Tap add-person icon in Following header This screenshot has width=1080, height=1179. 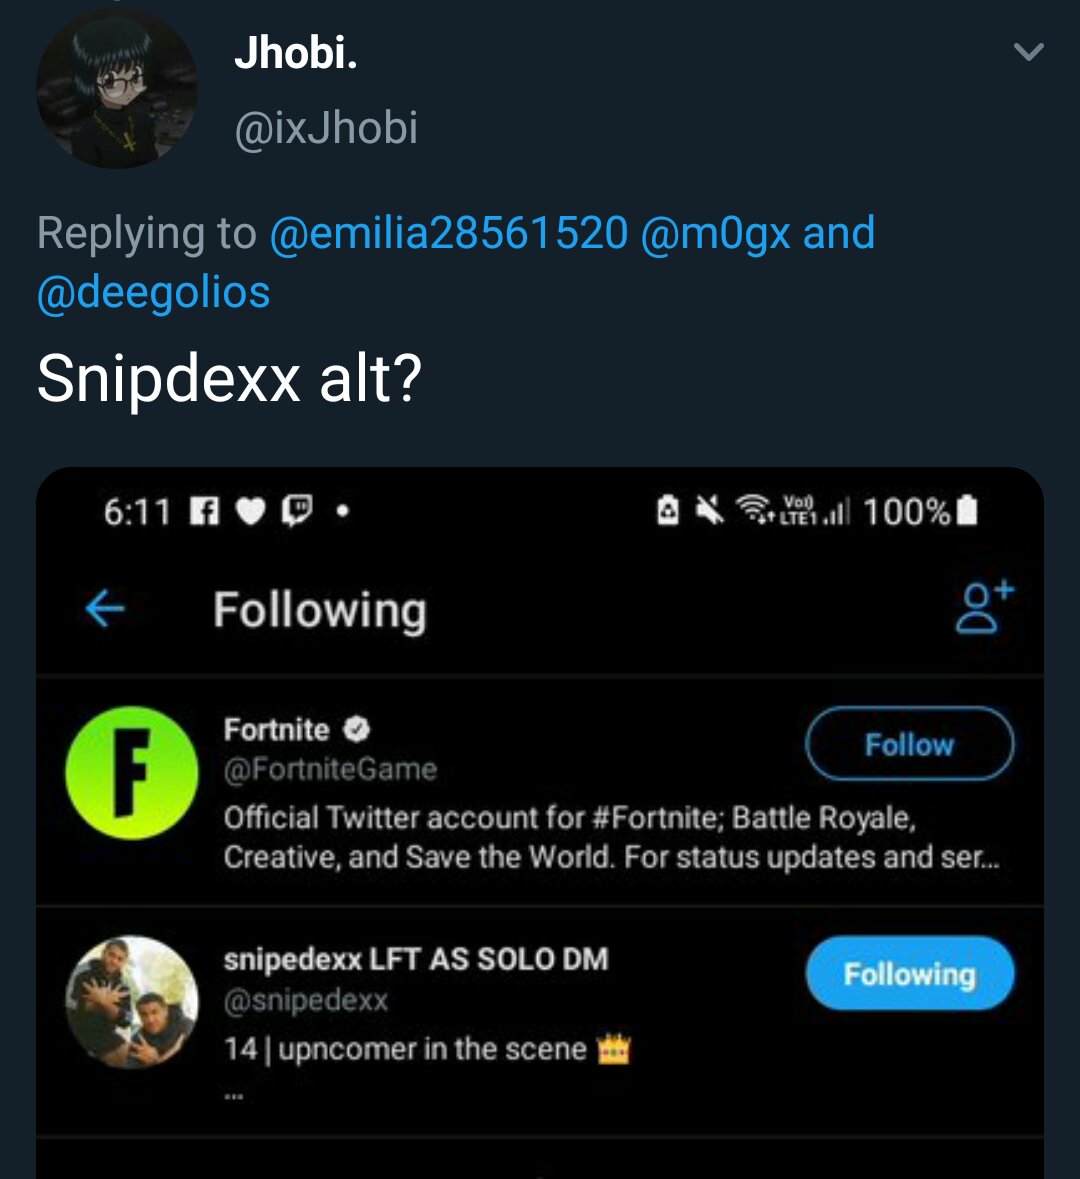pos(983,608)
